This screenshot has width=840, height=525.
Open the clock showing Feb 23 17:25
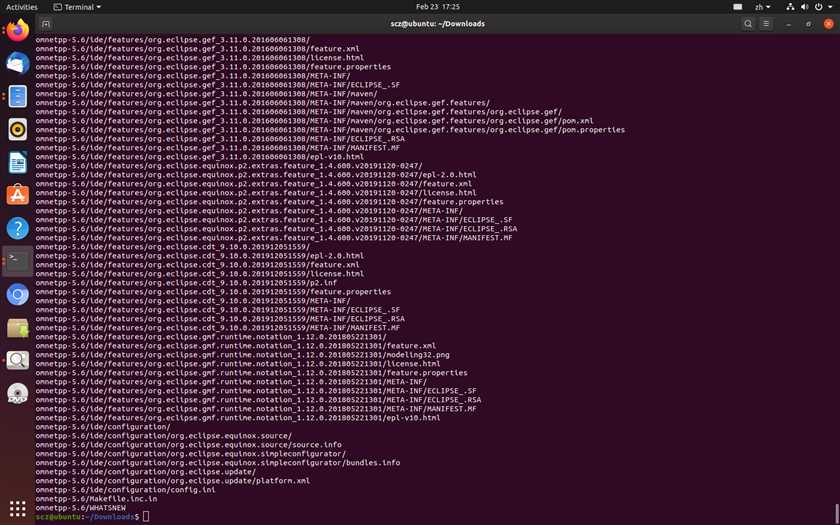pyautogui.click(x=438, y=7)
